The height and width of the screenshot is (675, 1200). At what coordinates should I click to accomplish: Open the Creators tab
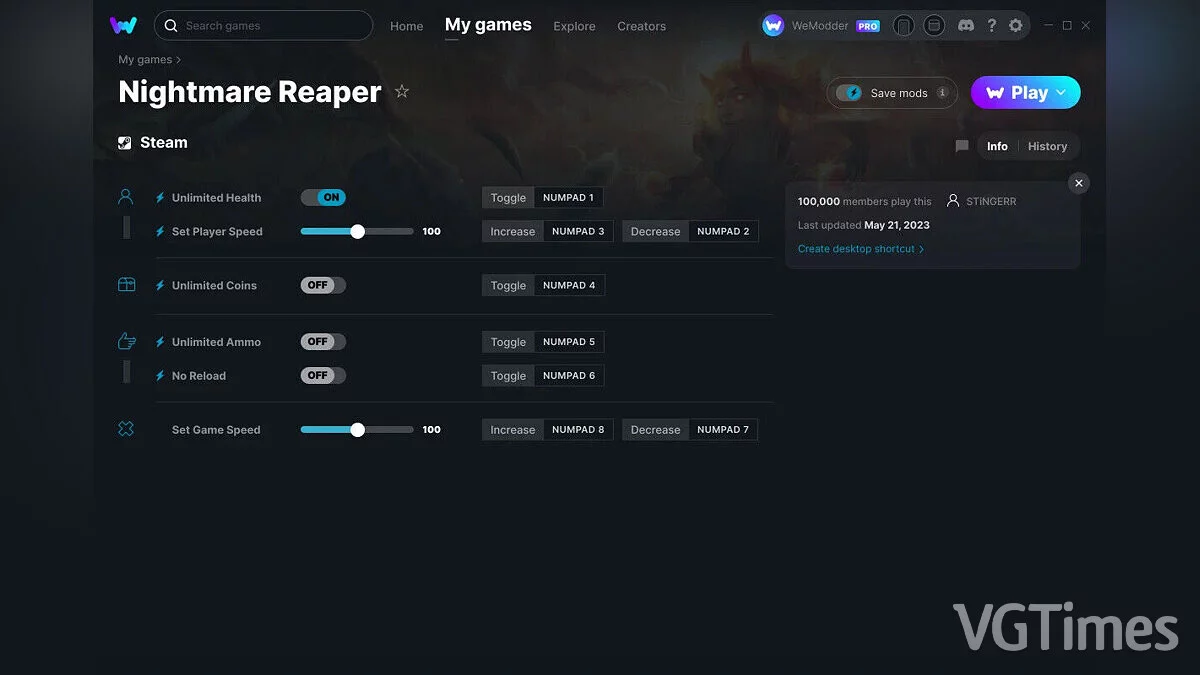(642, 26)
